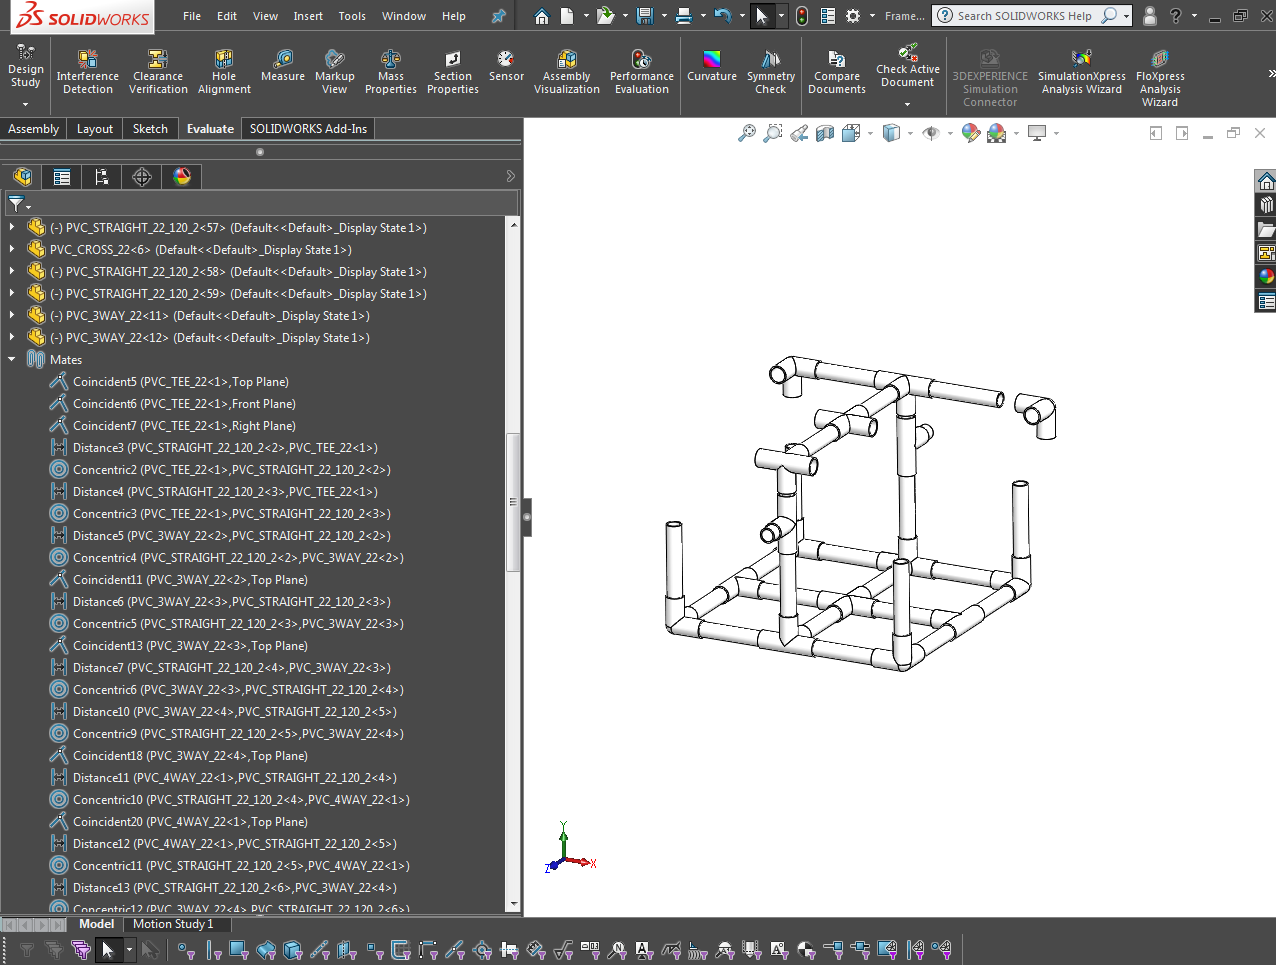Viewport: 1276px width, 965px height.
Task: Enable the Curvature display
Action: (712, 66)
